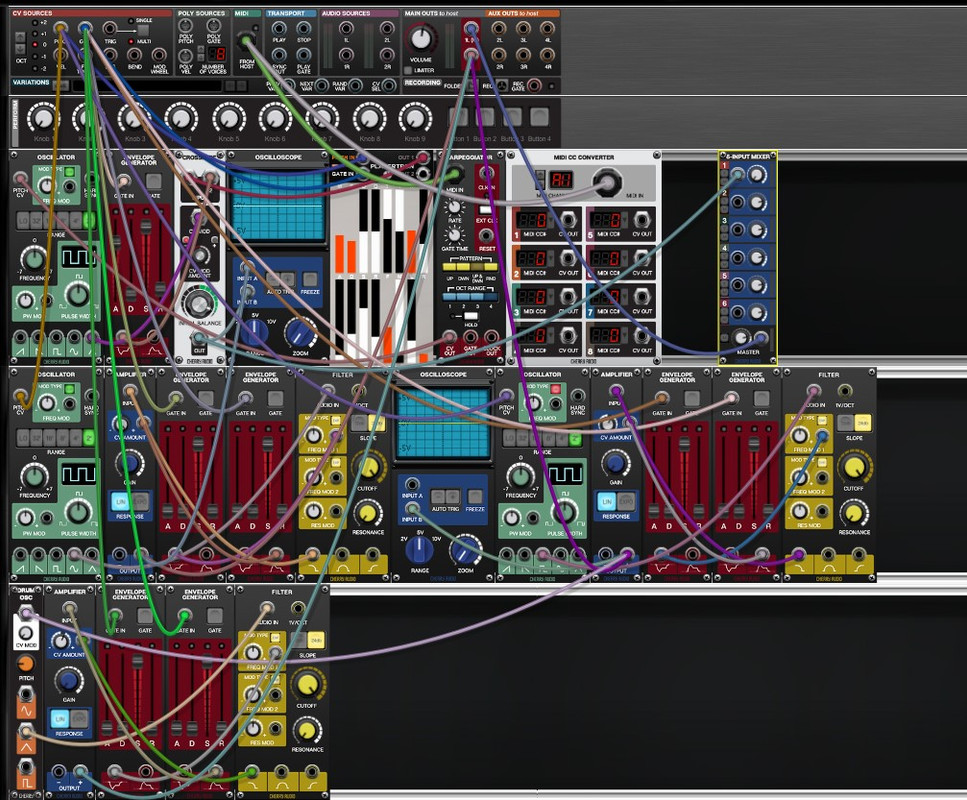This screenshot has width=967, height=800.
Task: Click the Drum Osc orange PITCH knob
Action: [25, 664]
